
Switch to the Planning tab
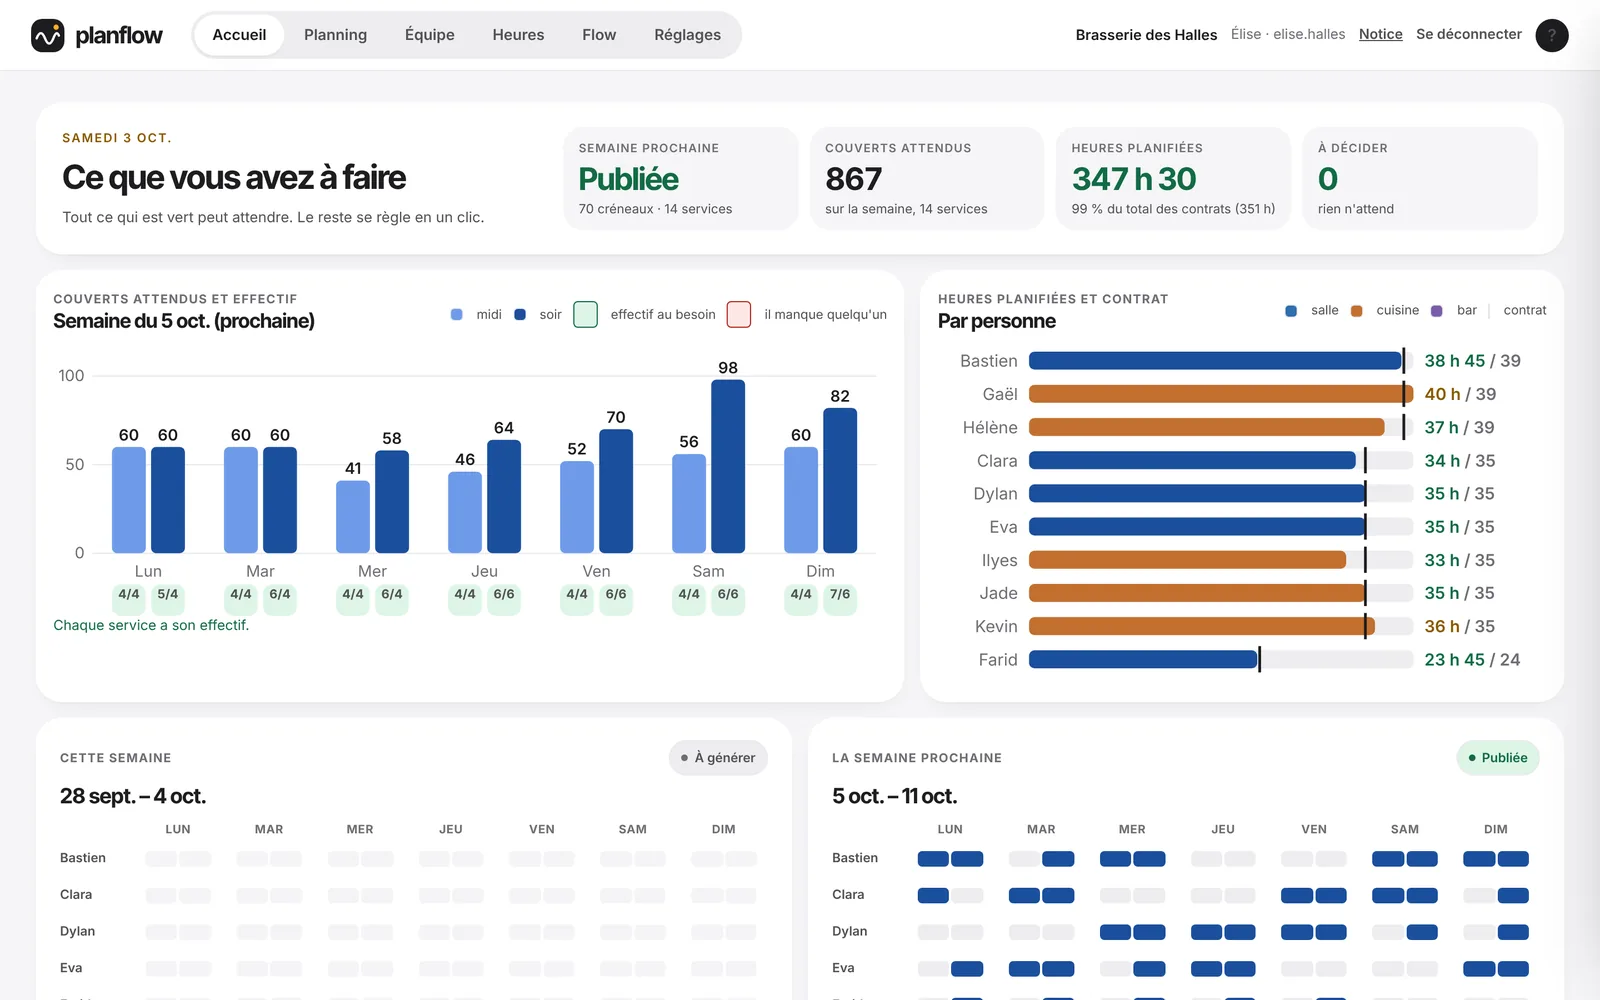[335, 35]
